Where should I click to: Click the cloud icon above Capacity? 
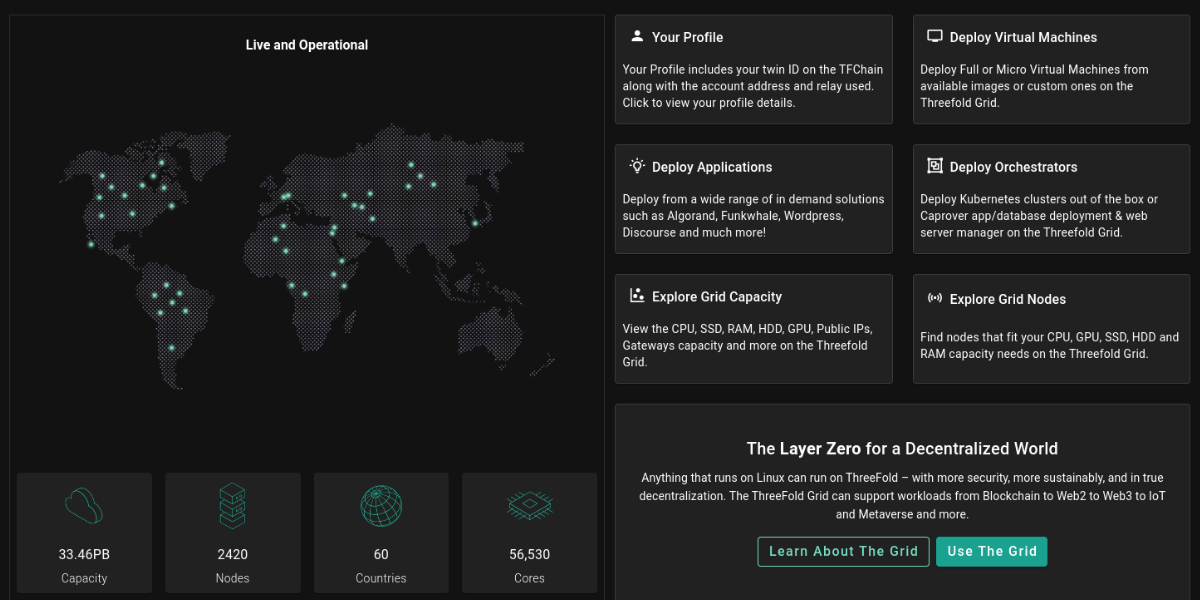(x=84, y=506)
